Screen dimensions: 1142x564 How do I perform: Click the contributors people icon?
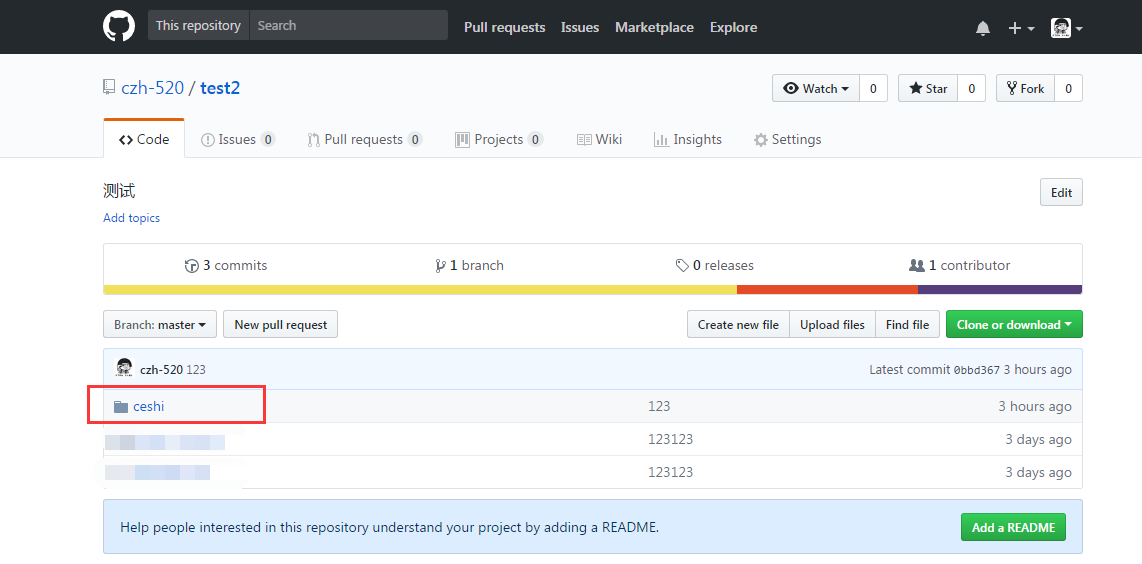[x=916, y=266]
